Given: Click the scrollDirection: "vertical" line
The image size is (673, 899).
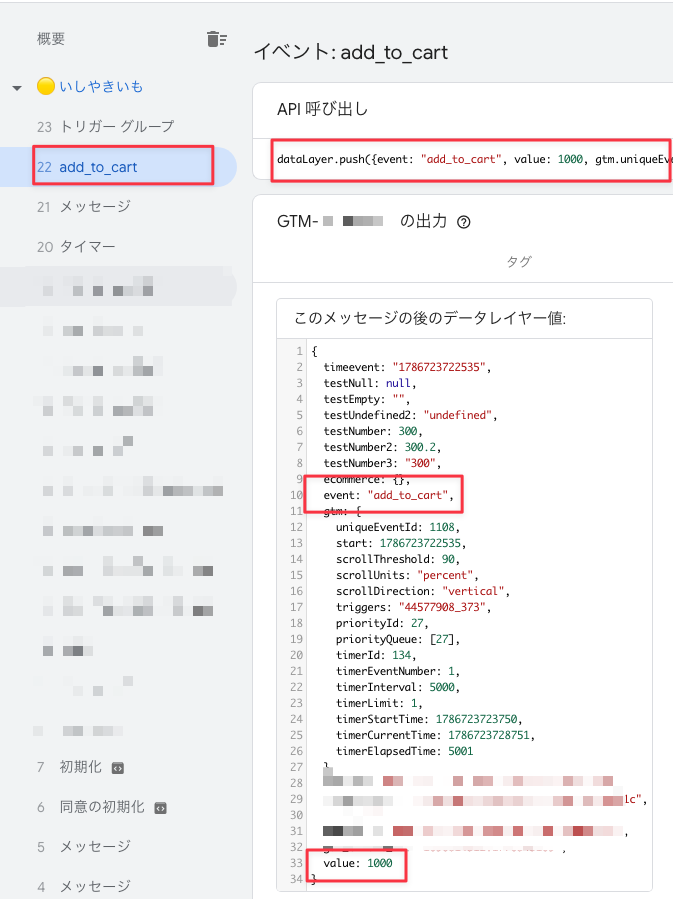Looking at the screenshot, I should coord(422,591).
